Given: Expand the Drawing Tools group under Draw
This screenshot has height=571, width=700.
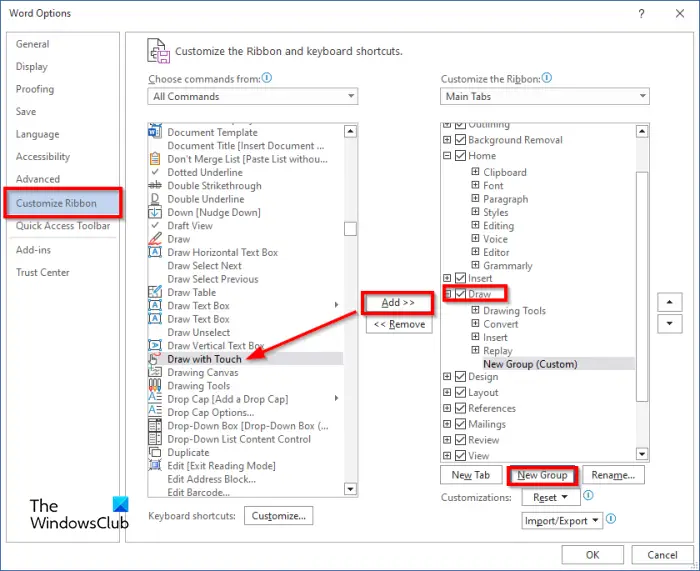Looking at the screenshot, I should pos(475,310).
